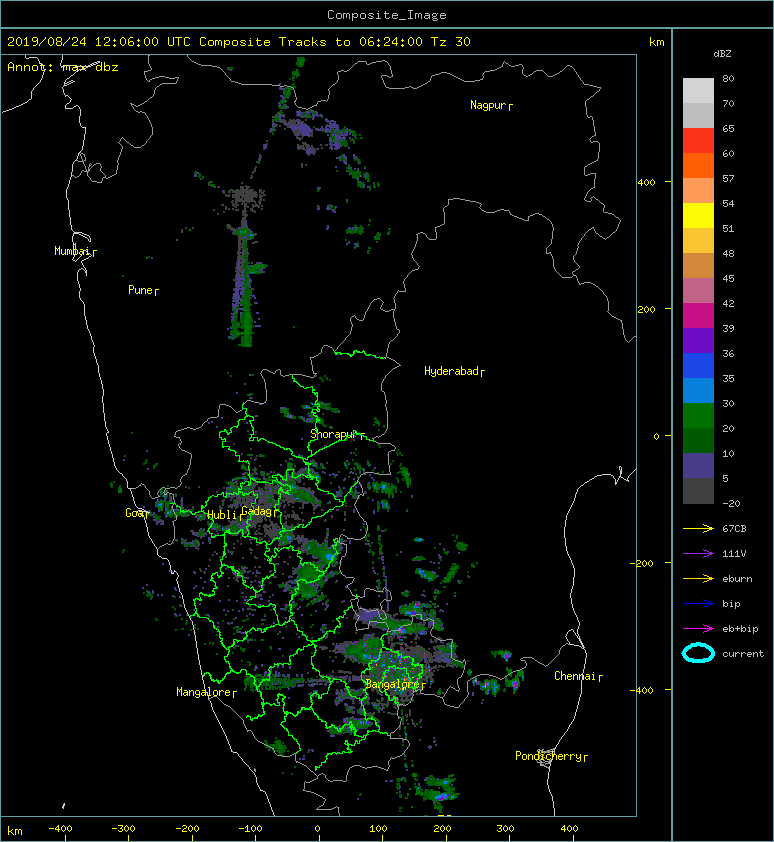Click the -200 tick on vertical axis
This screenshot has height=842, width=774.
coord(642,563)
